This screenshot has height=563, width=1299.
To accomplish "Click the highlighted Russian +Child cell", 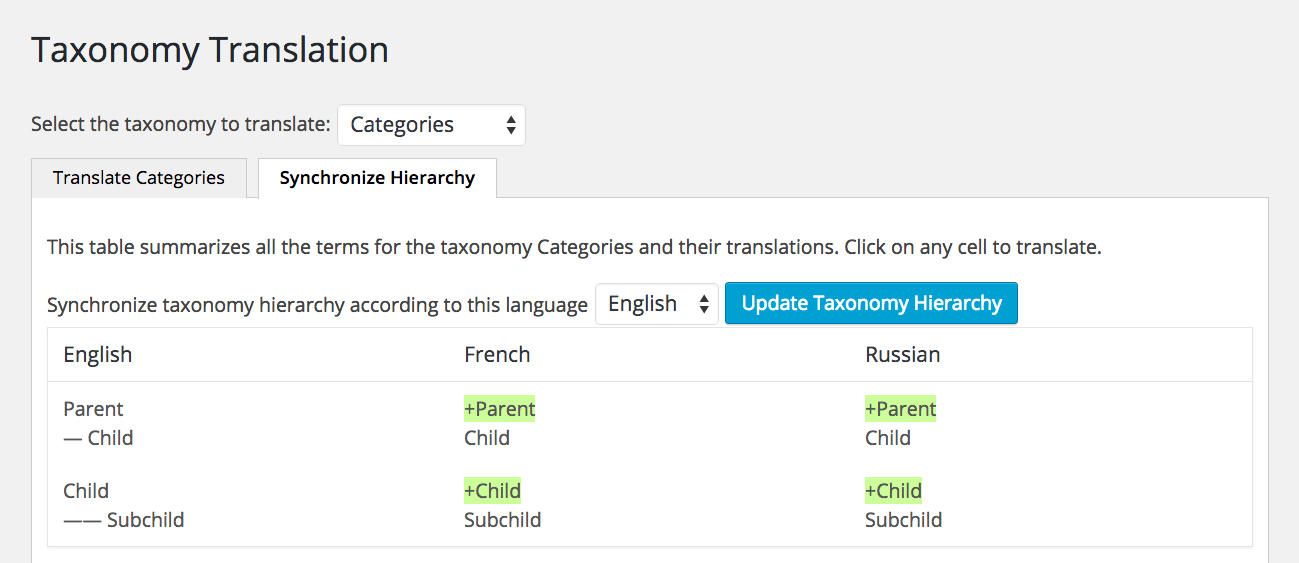I will coord(894,491).
